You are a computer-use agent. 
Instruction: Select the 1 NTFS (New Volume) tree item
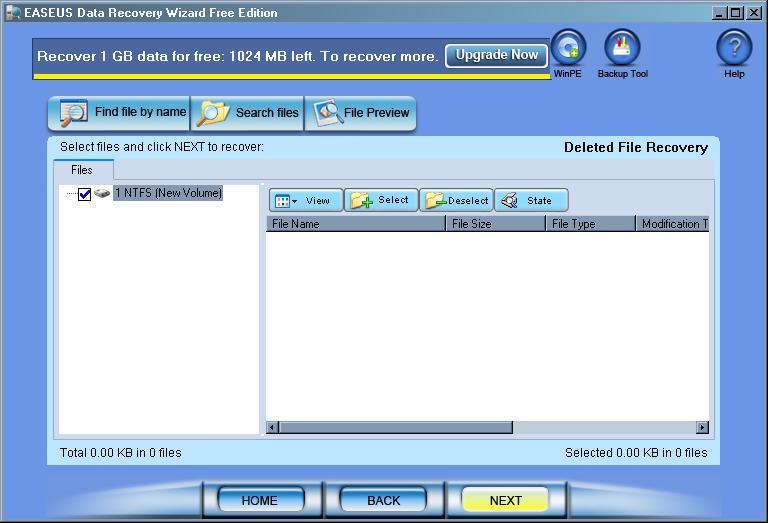point(168,193)
